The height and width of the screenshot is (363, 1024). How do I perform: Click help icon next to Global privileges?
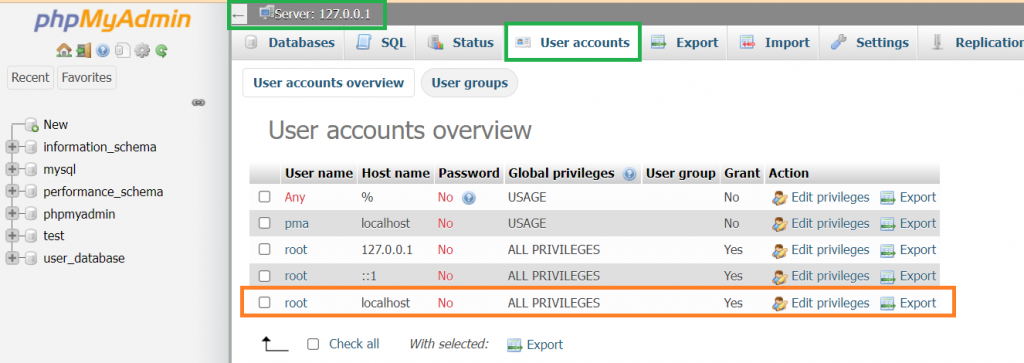(x=630, y=174)
